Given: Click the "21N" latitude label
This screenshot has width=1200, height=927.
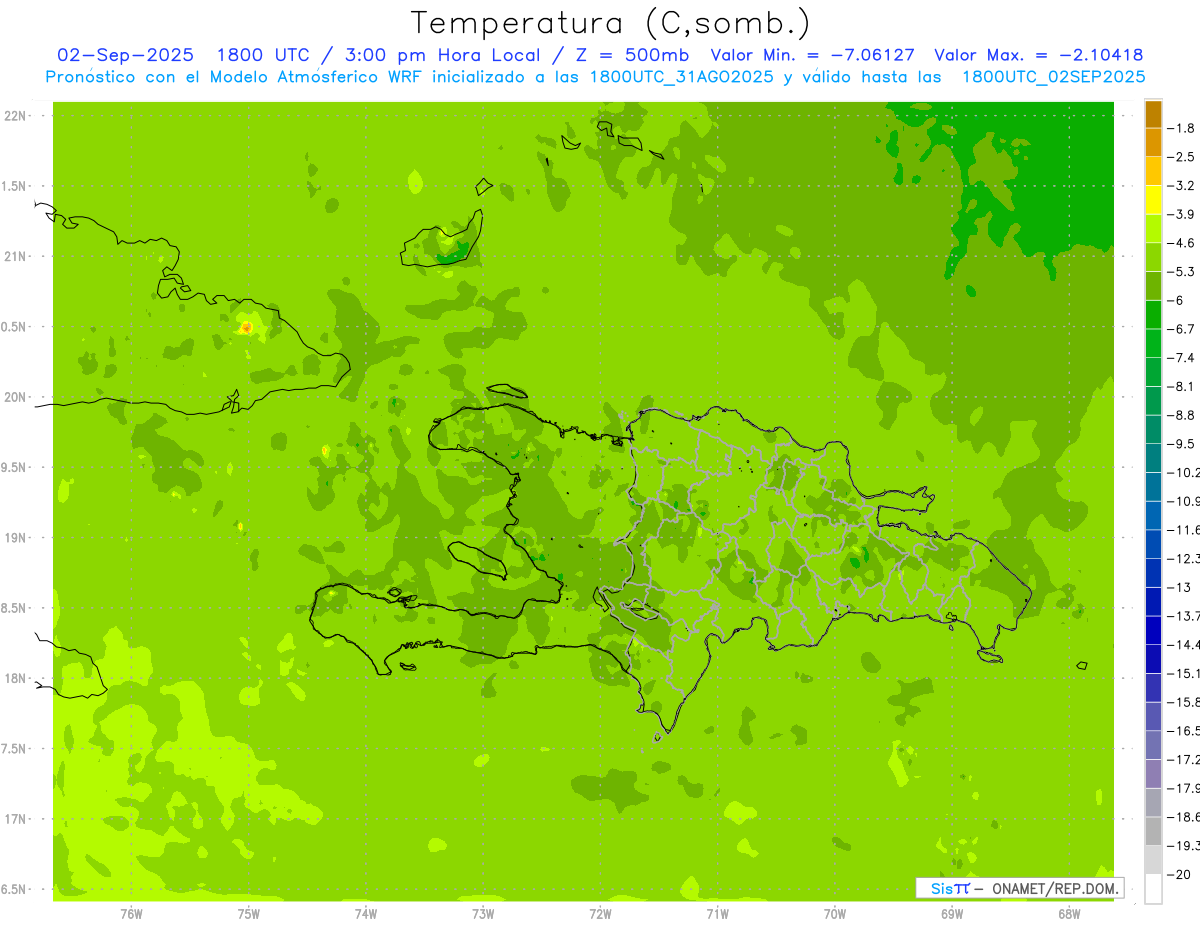Looking at the screenshot, I should tap(16, 256).
